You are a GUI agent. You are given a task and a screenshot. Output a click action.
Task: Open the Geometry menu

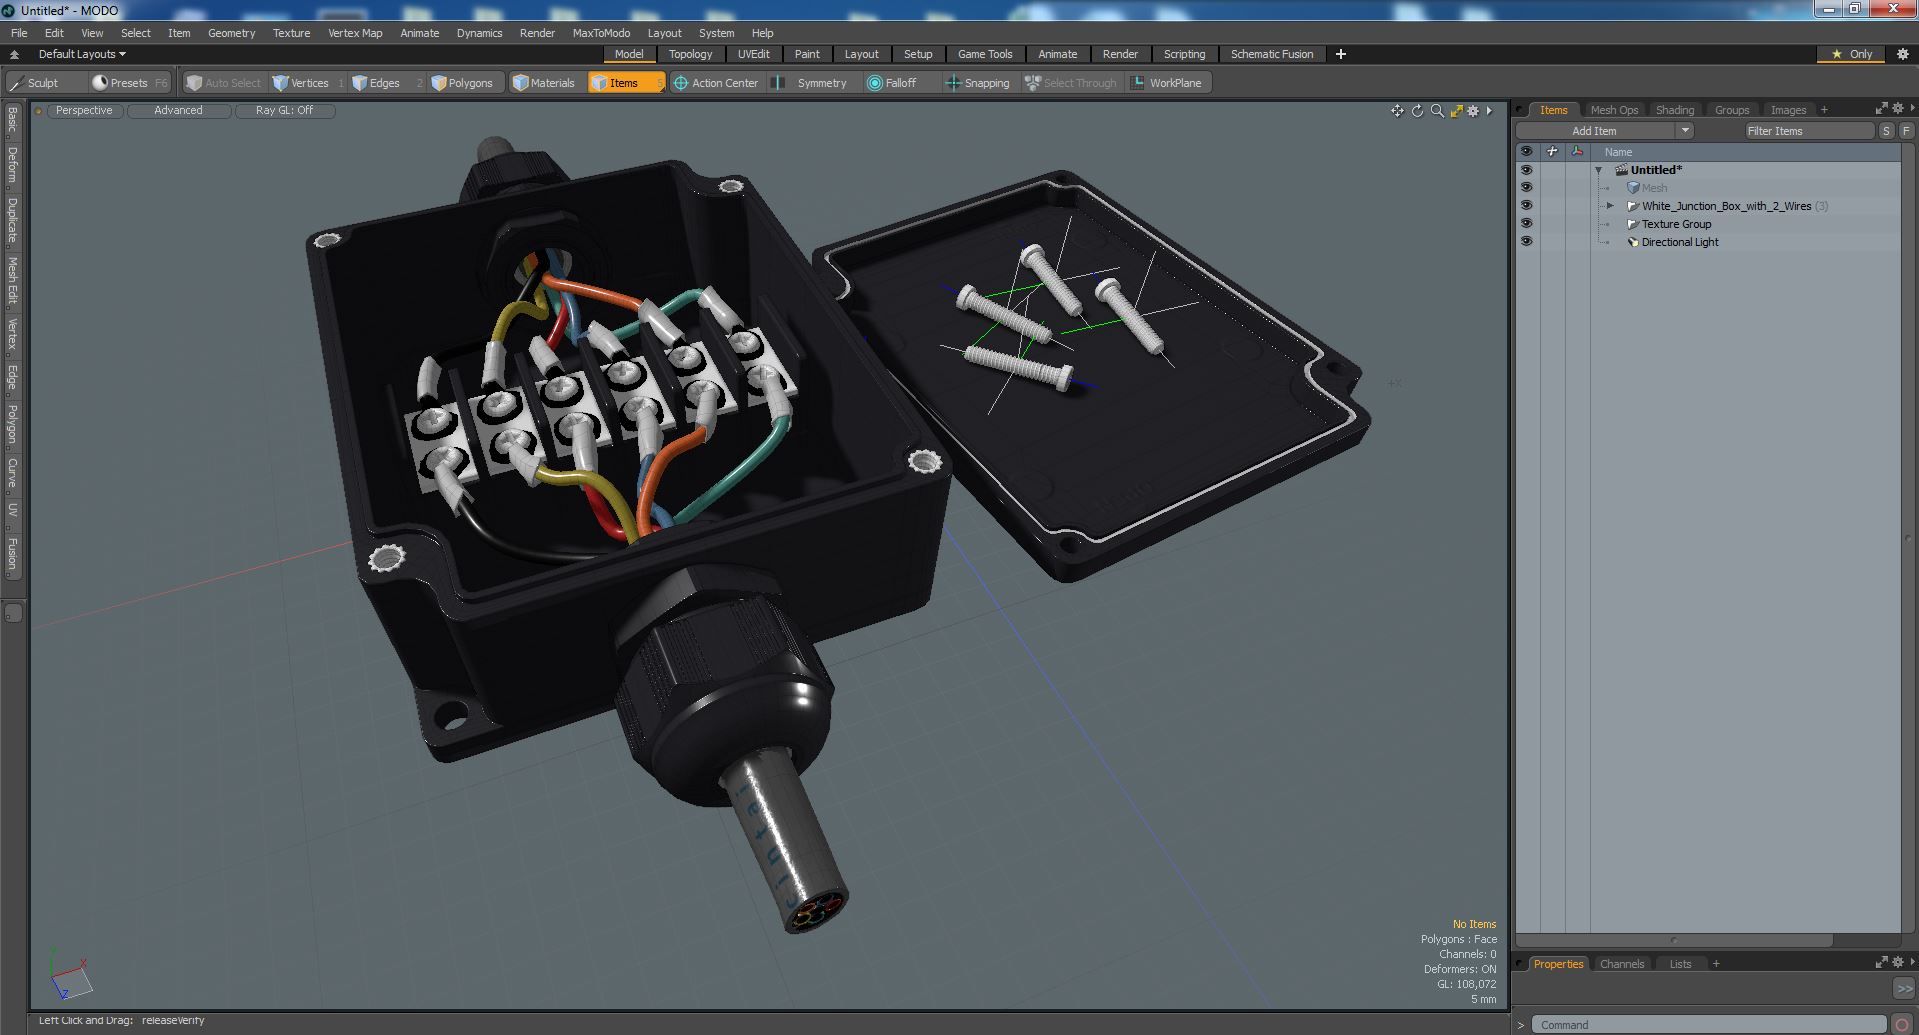231,33
